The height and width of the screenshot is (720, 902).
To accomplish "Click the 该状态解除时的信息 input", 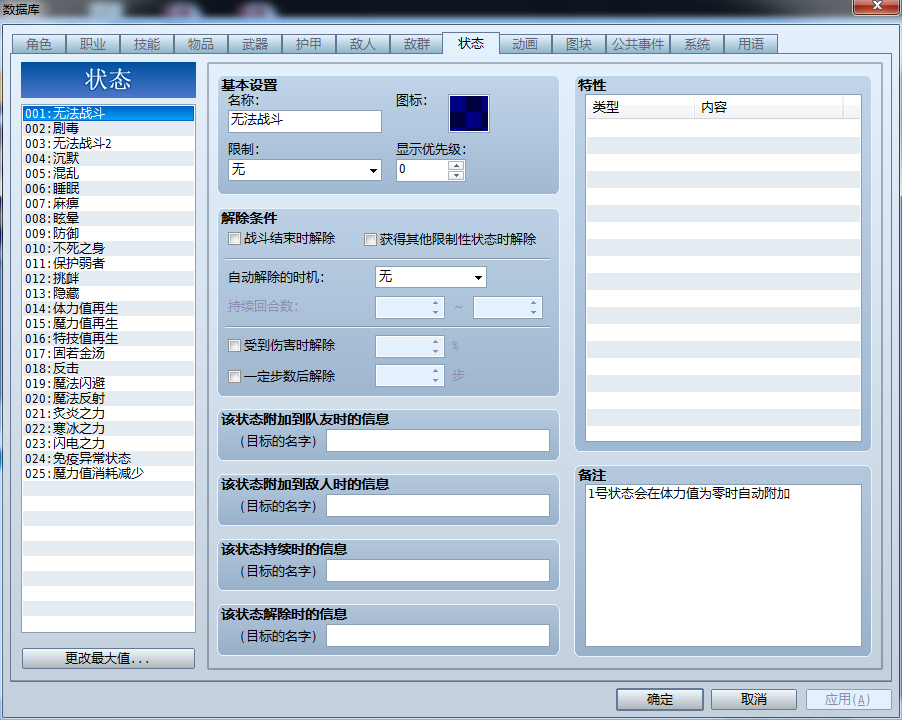I will 438,636.
